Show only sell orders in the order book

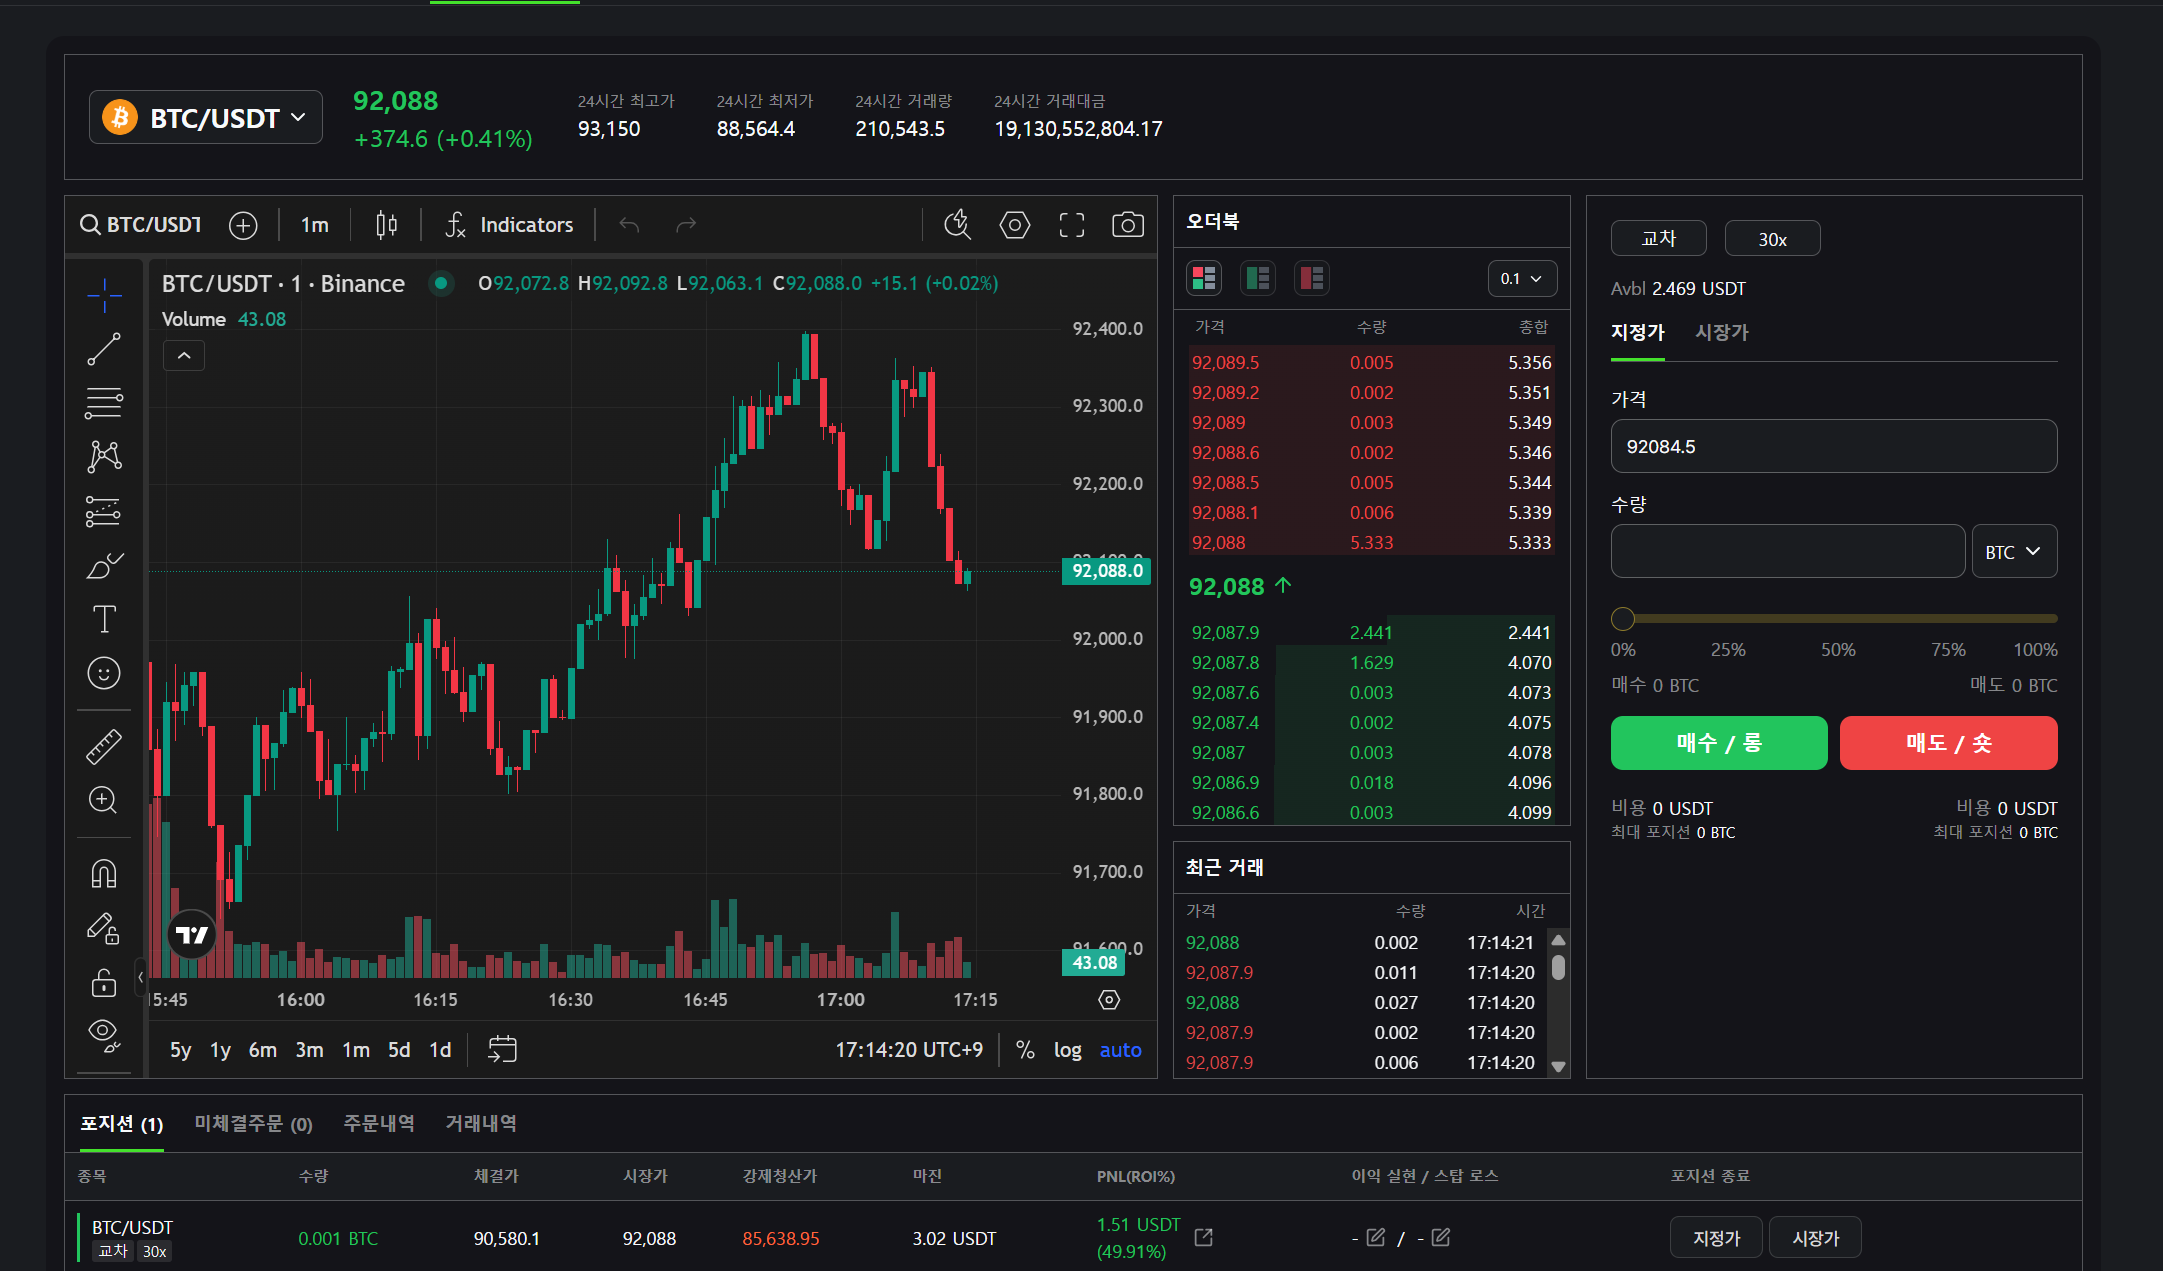pos(1311,278)
